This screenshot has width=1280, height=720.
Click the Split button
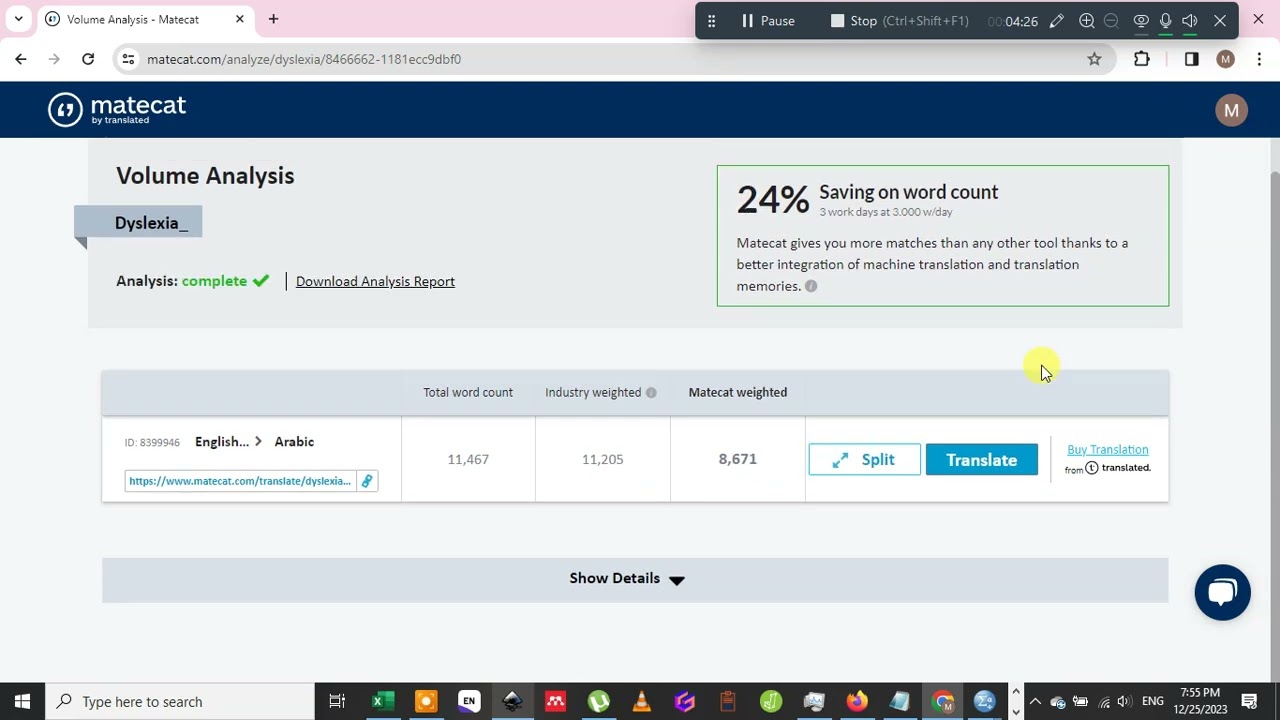point(864,460)
